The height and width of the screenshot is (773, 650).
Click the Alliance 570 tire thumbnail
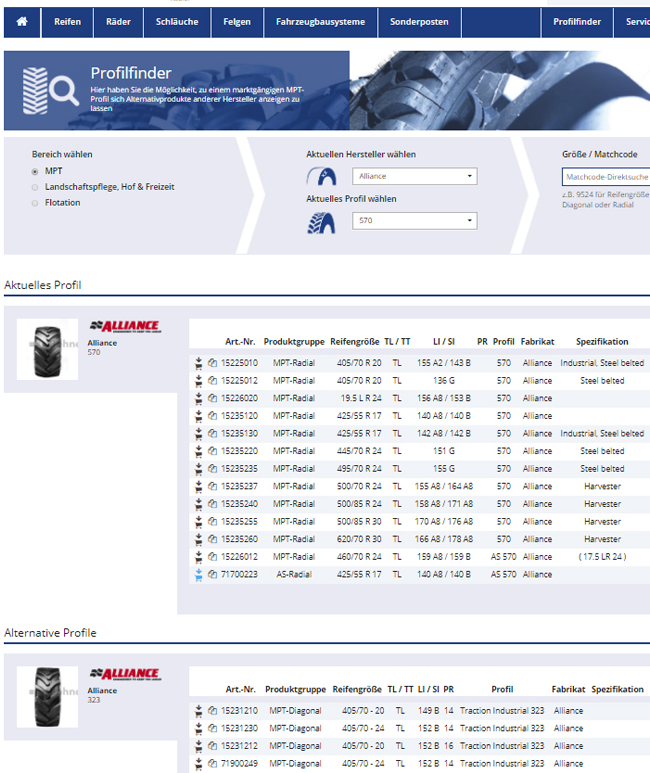(x=47, y=349)
